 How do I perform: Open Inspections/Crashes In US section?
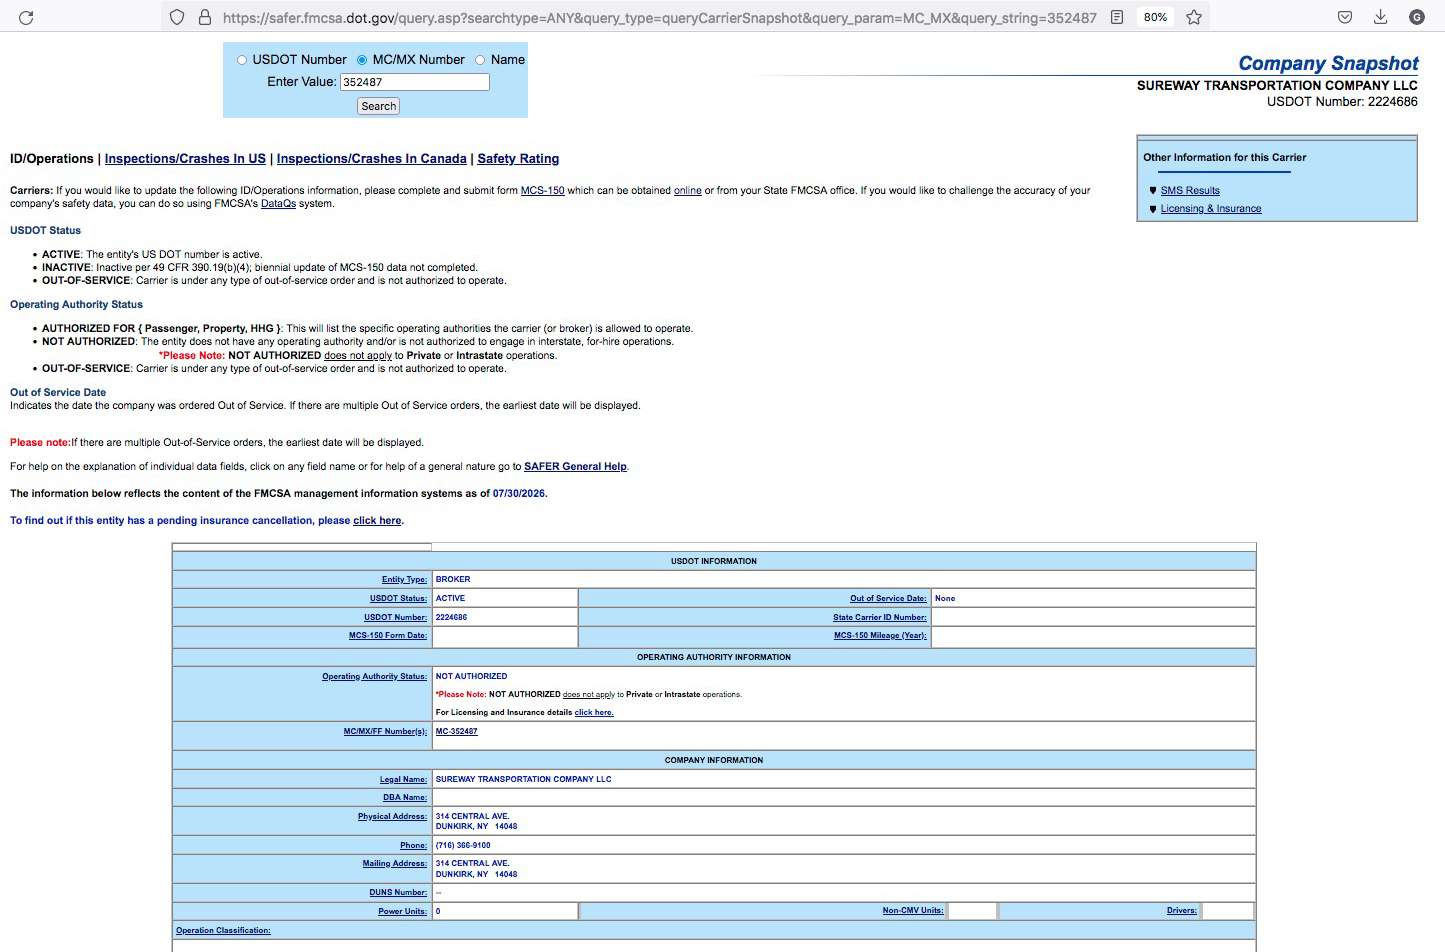pyautogui.click(x=185, y=159)
